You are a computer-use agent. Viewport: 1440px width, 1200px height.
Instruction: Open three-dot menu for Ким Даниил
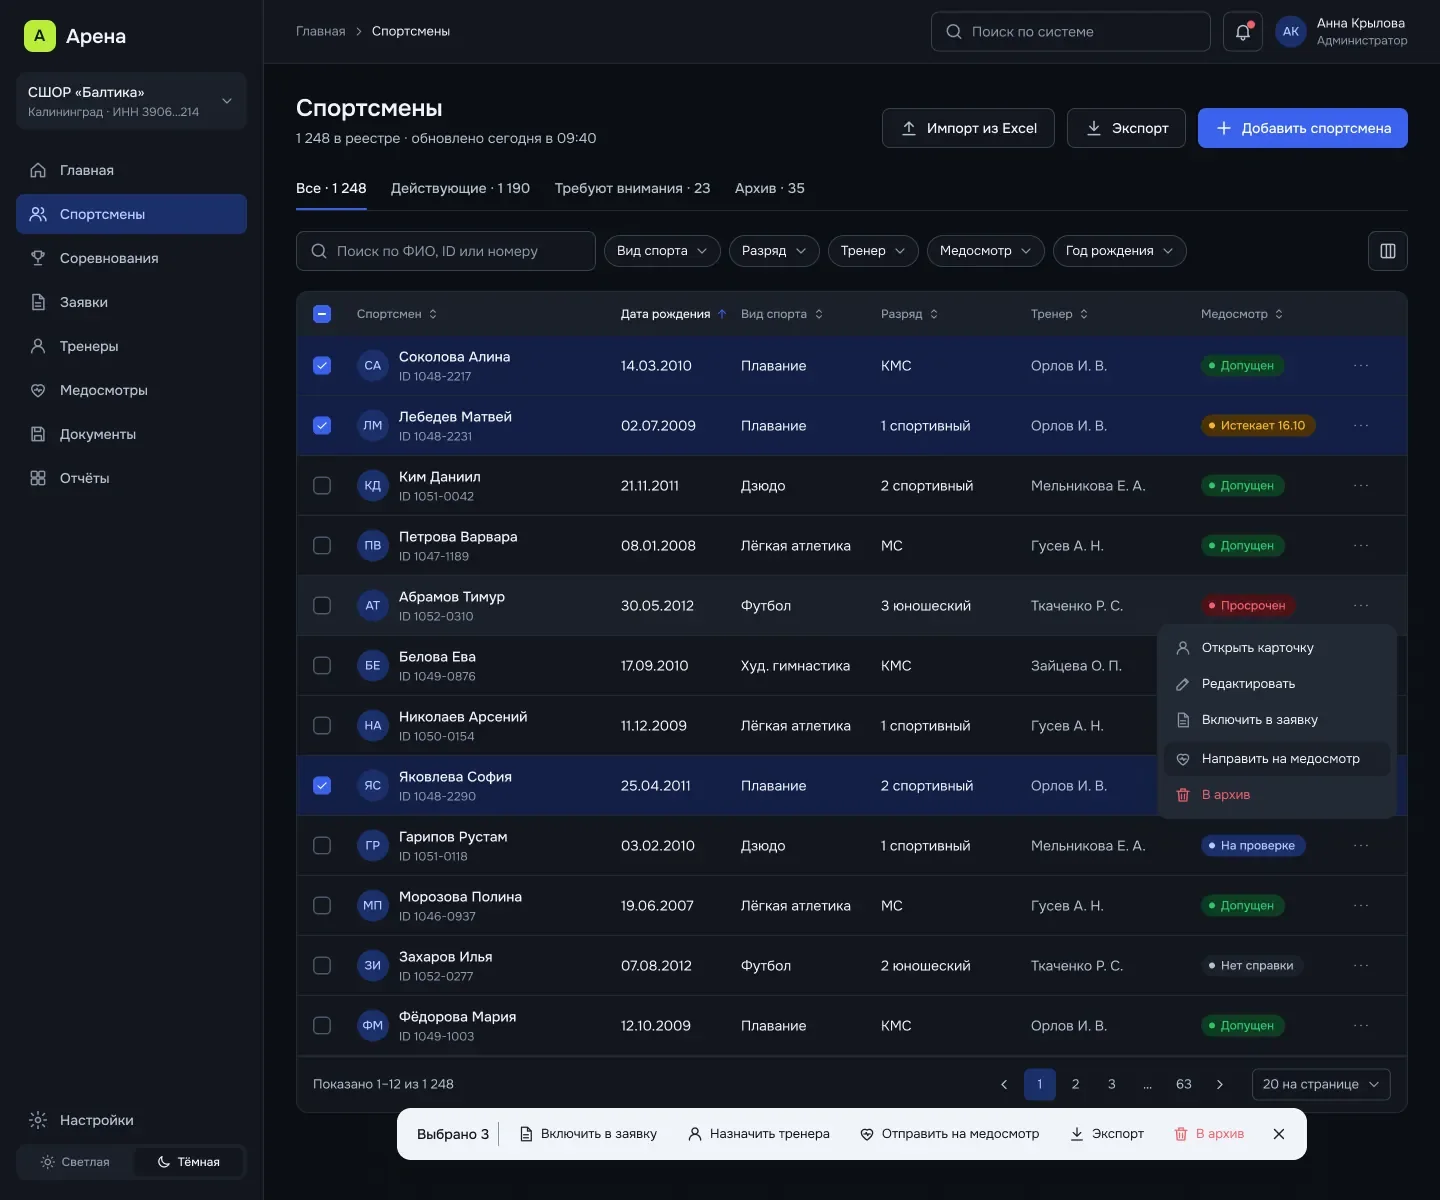(1361, 486)
